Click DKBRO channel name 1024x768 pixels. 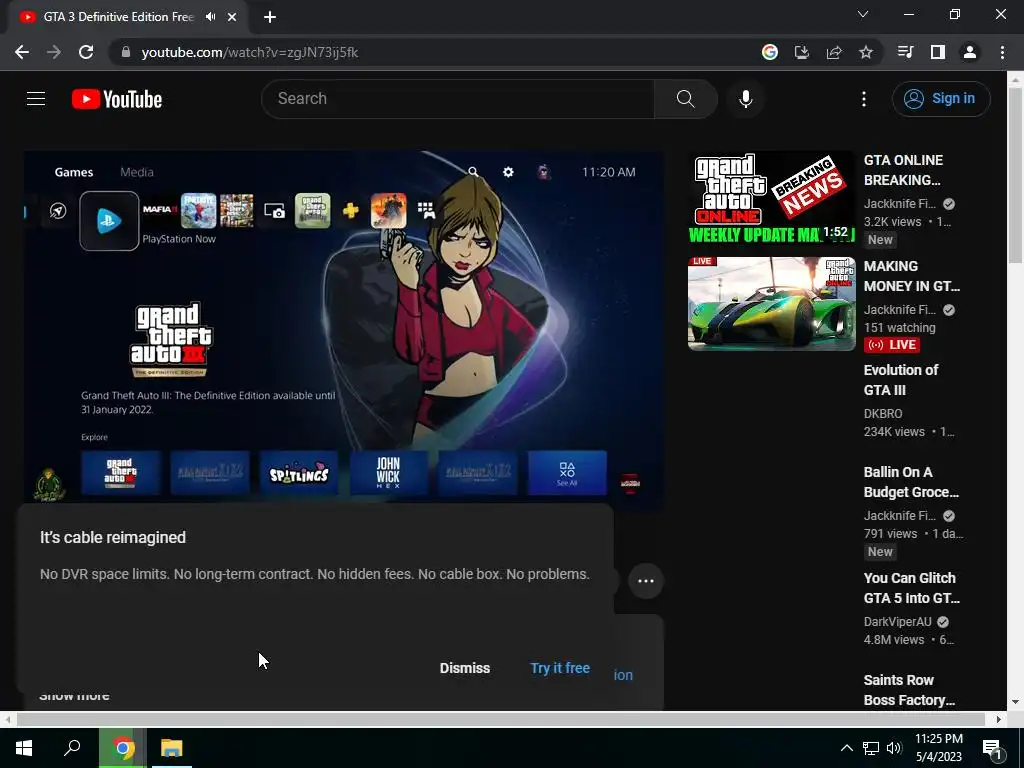(883, 414)
